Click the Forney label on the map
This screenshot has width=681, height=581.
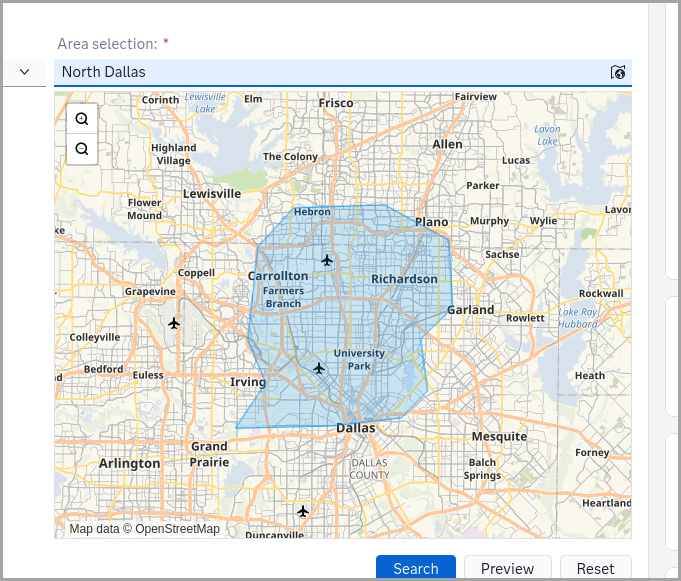click(x=592, y=452)
